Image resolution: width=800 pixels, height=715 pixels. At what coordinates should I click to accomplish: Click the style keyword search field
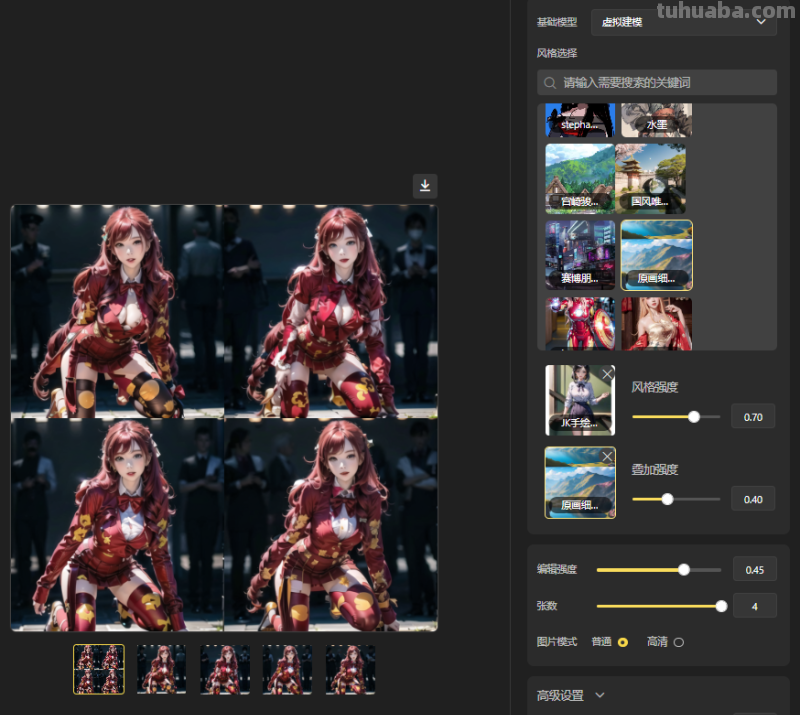tap(657, 83)
